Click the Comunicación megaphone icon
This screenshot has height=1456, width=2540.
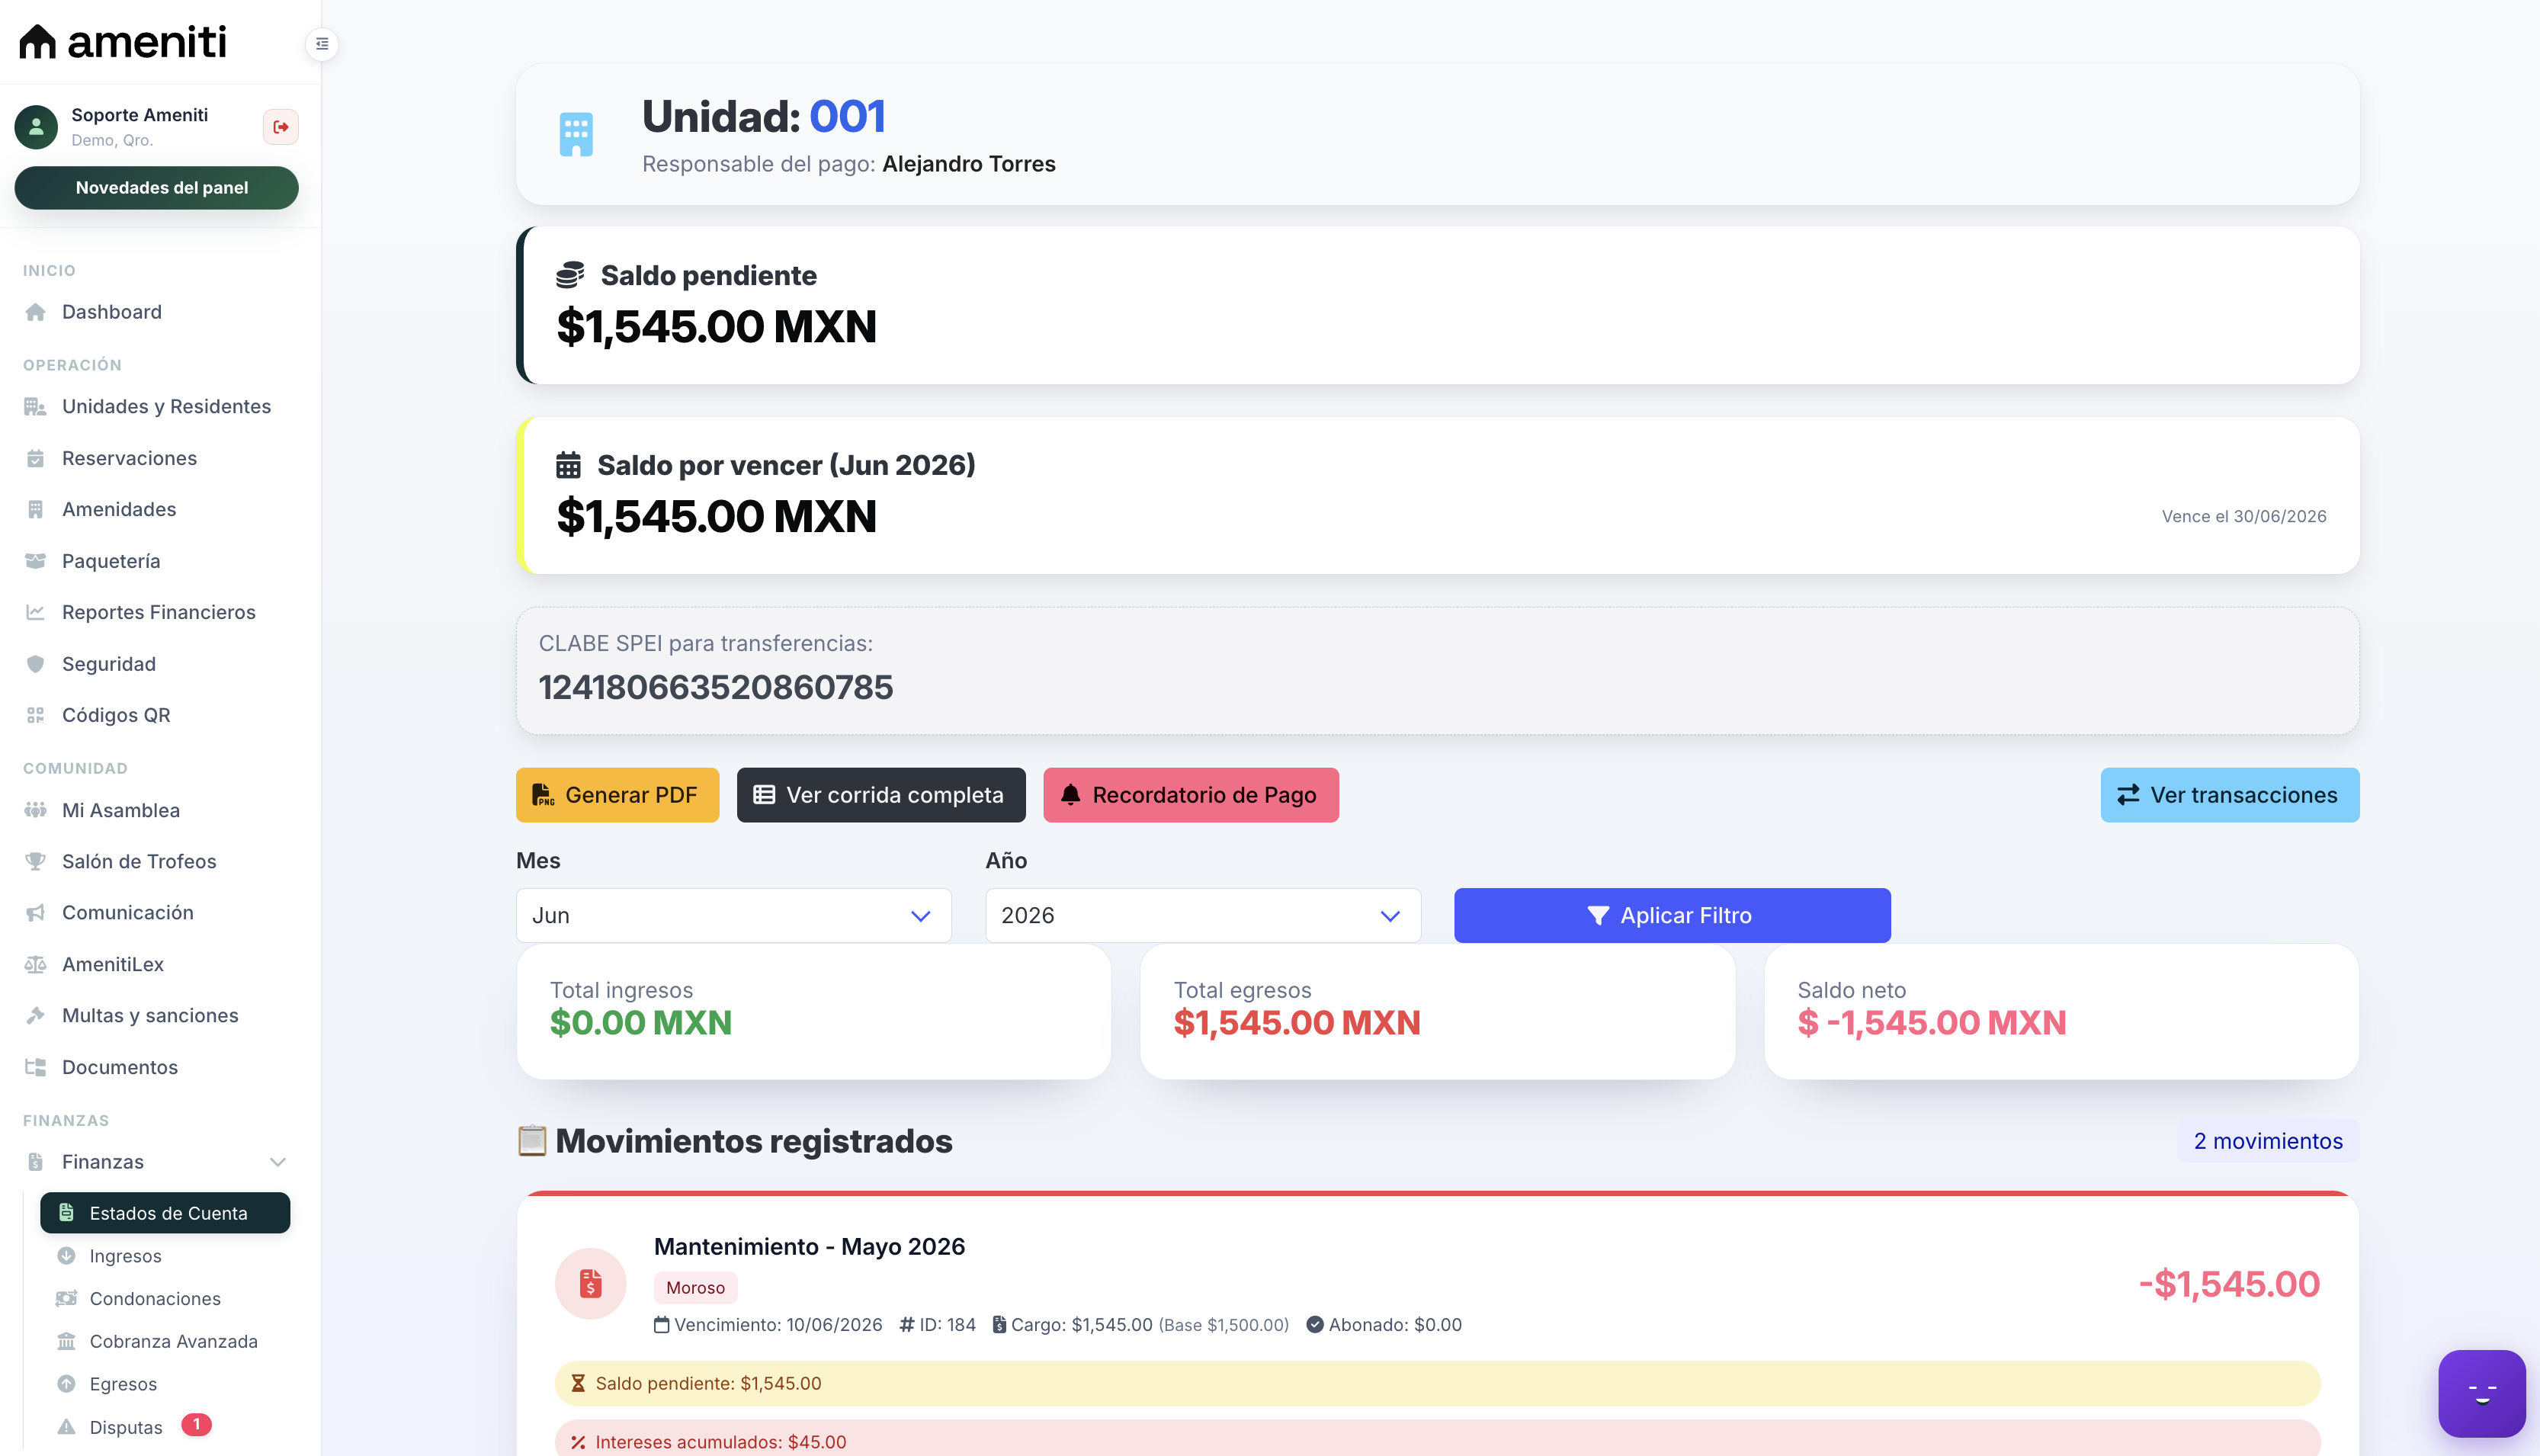(36, 913)
